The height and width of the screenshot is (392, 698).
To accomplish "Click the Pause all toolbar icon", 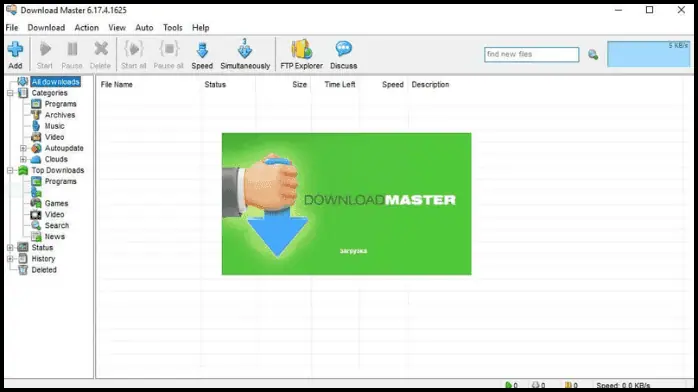I will coord(169,49).
